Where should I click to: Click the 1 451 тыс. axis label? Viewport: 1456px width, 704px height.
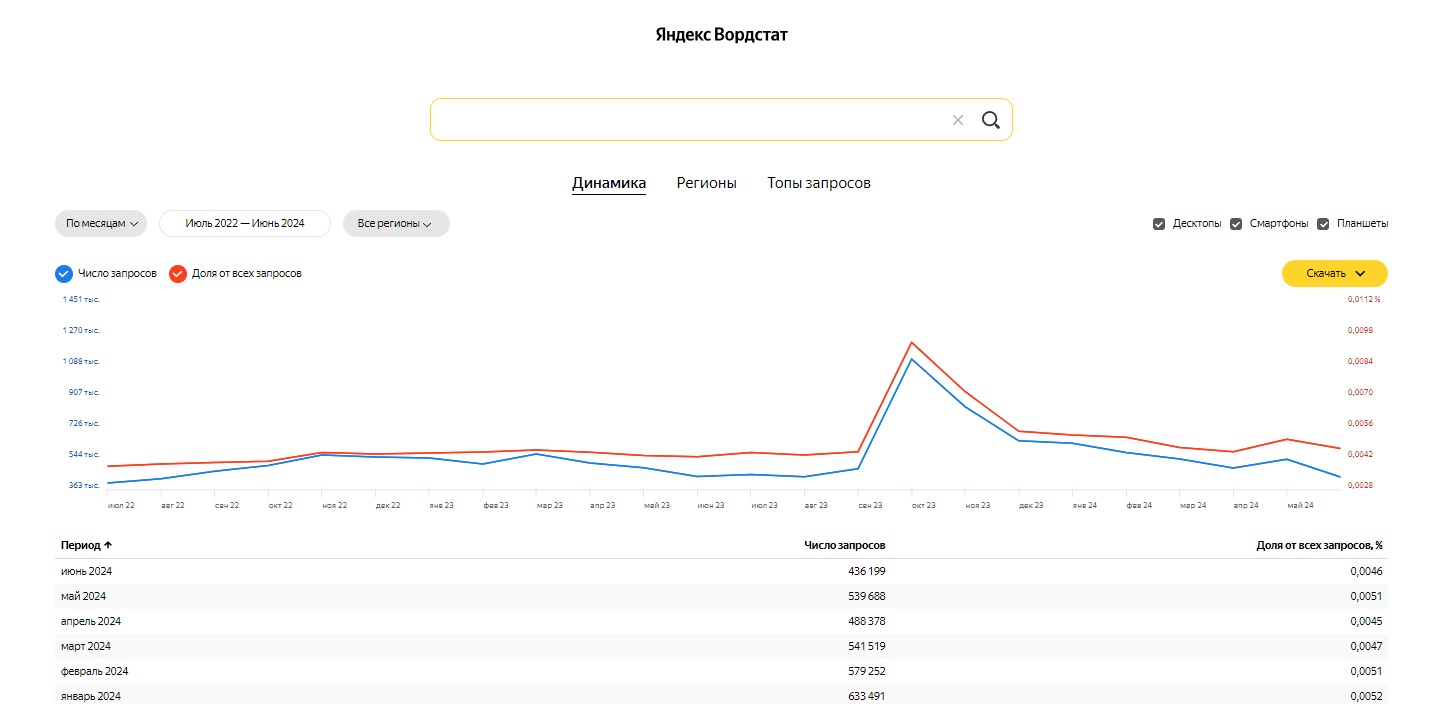point(82,299)
